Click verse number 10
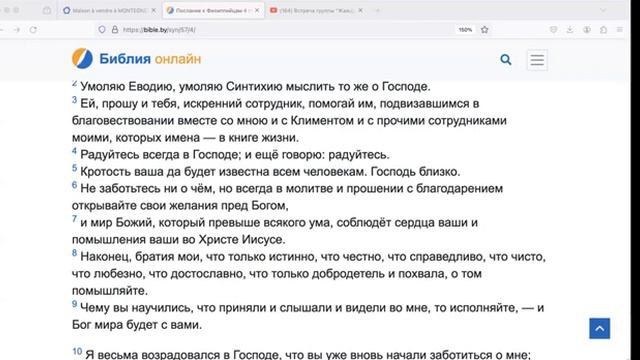This screenshot has width=640, height=360. click(x=77, y=351)
